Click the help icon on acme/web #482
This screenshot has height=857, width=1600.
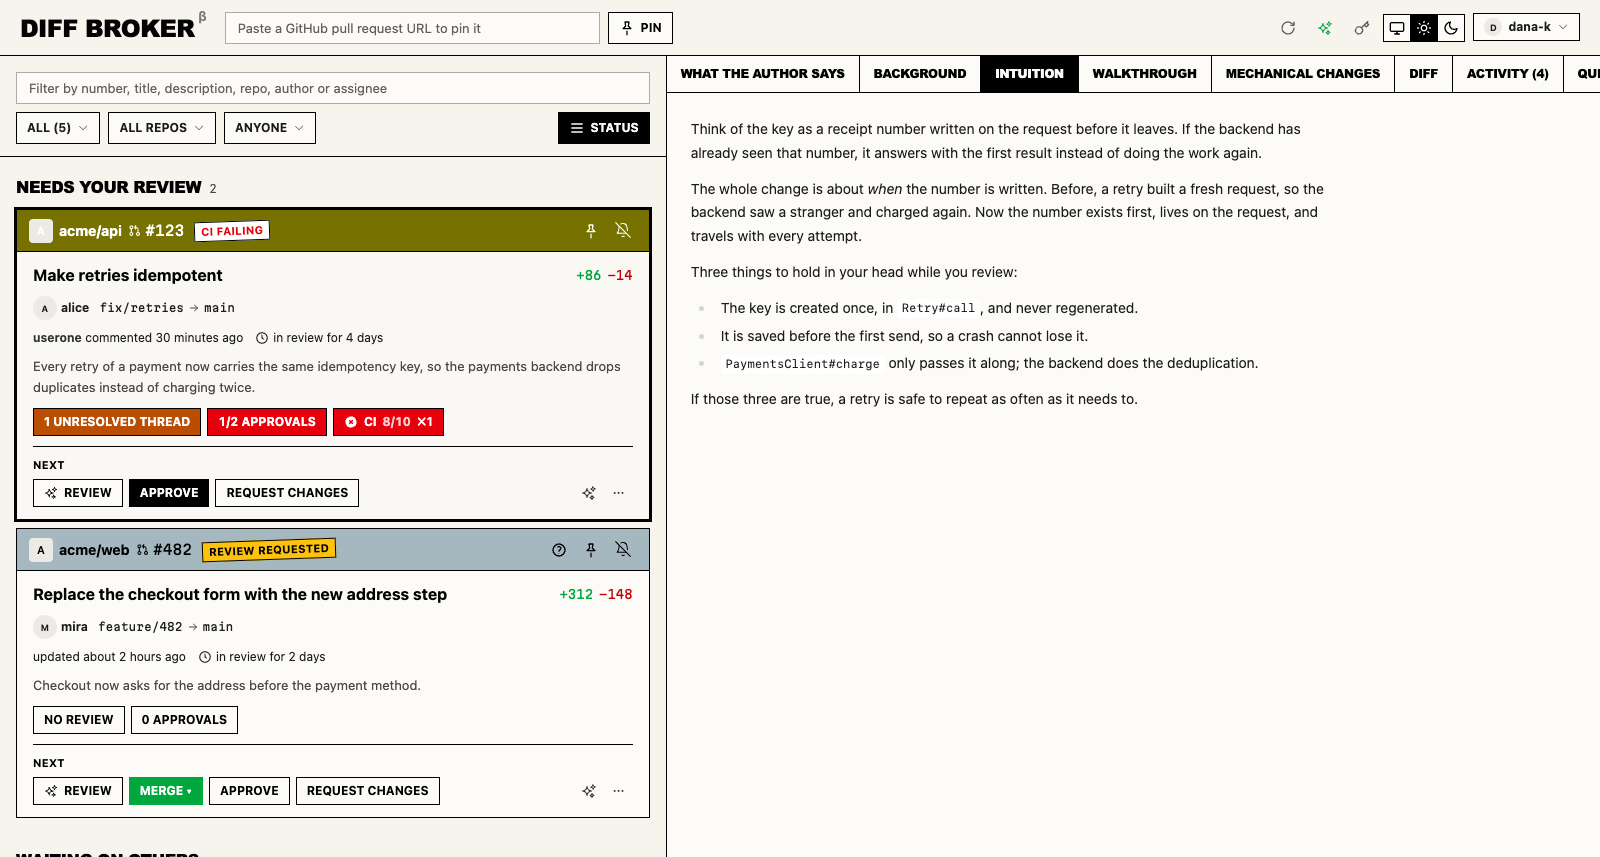tap(559, 550)
